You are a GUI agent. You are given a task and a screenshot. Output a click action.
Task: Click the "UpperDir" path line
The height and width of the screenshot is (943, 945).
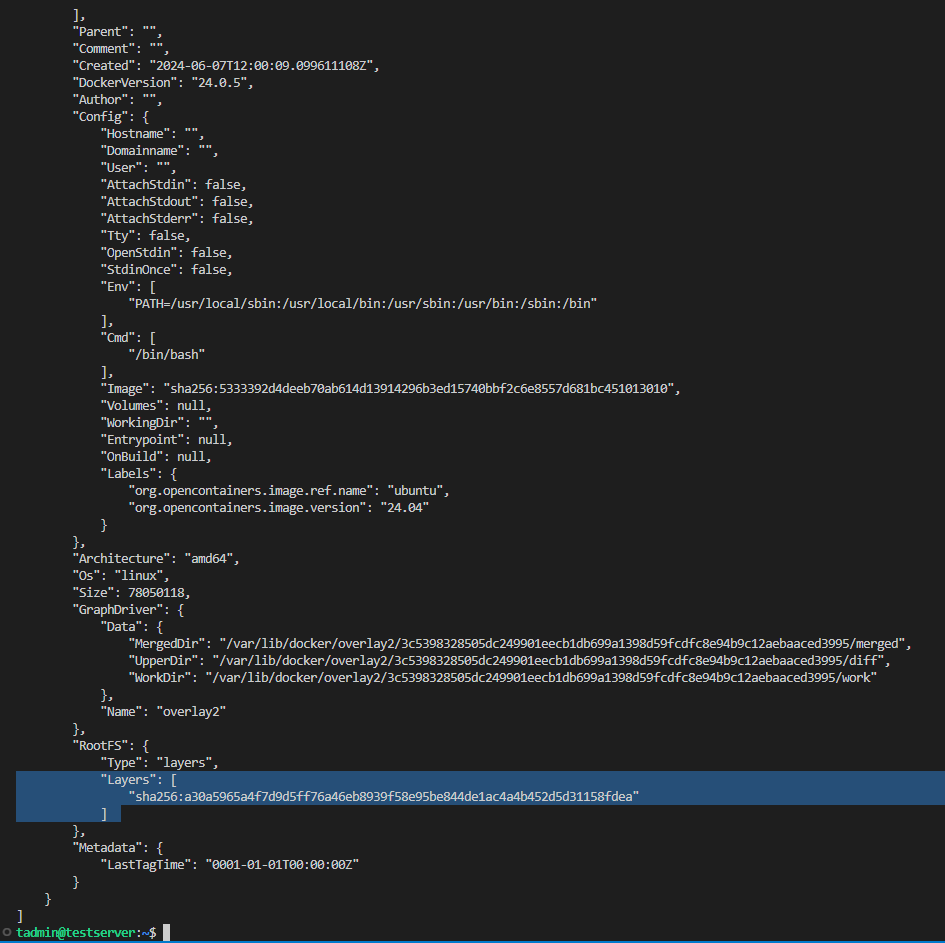coord(509,660)
